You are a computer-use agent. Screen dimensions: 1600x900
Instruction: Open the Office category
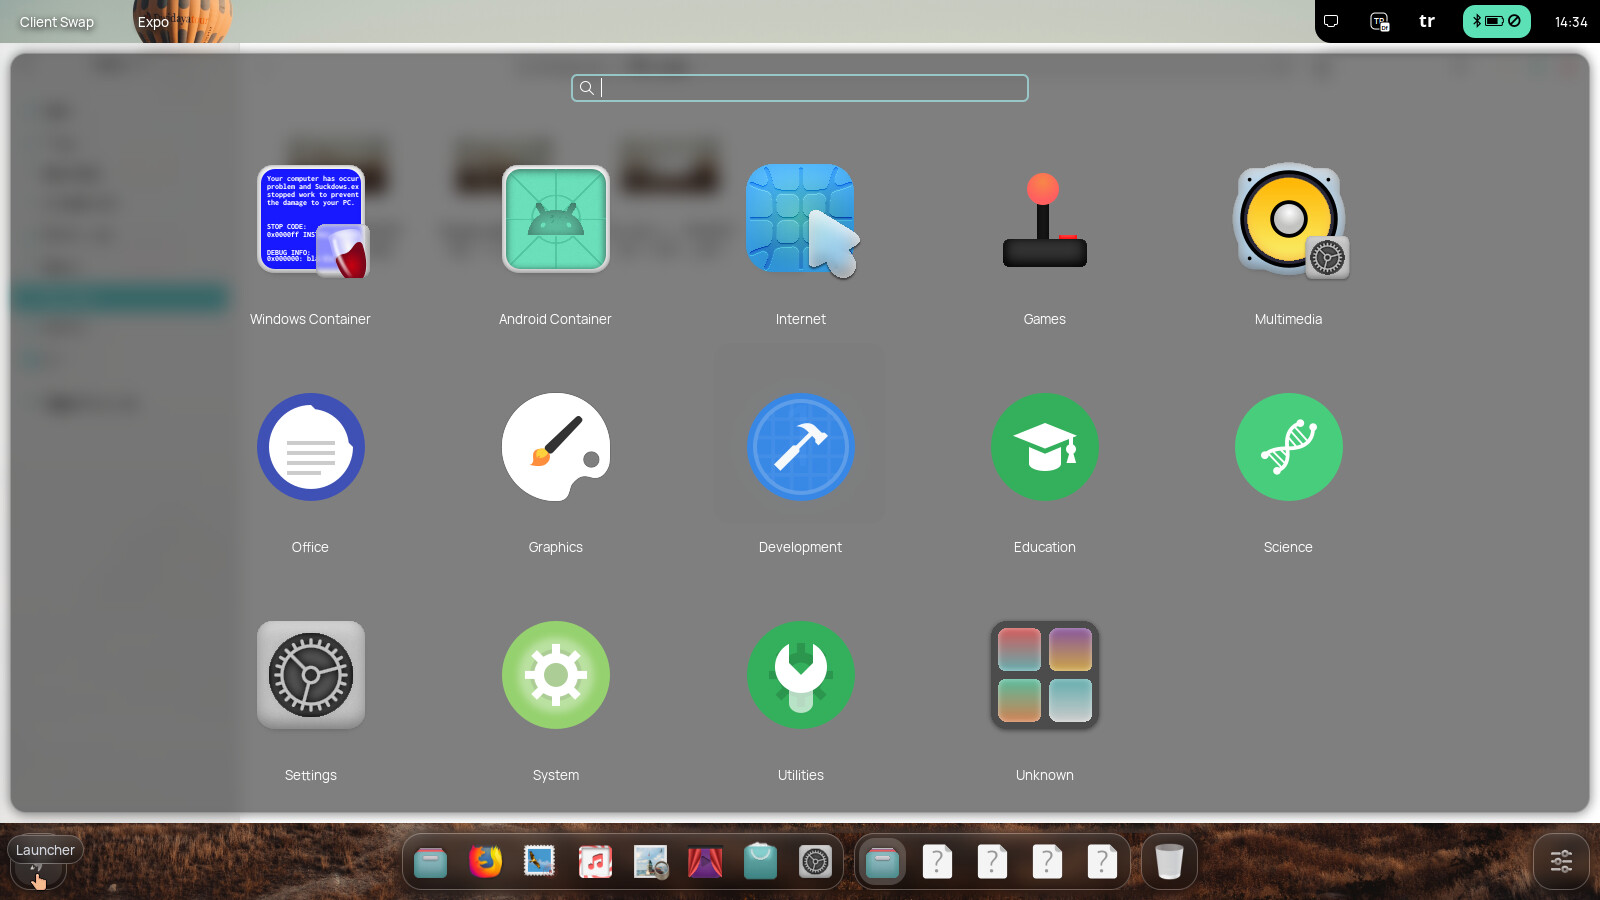coord(311,447)
